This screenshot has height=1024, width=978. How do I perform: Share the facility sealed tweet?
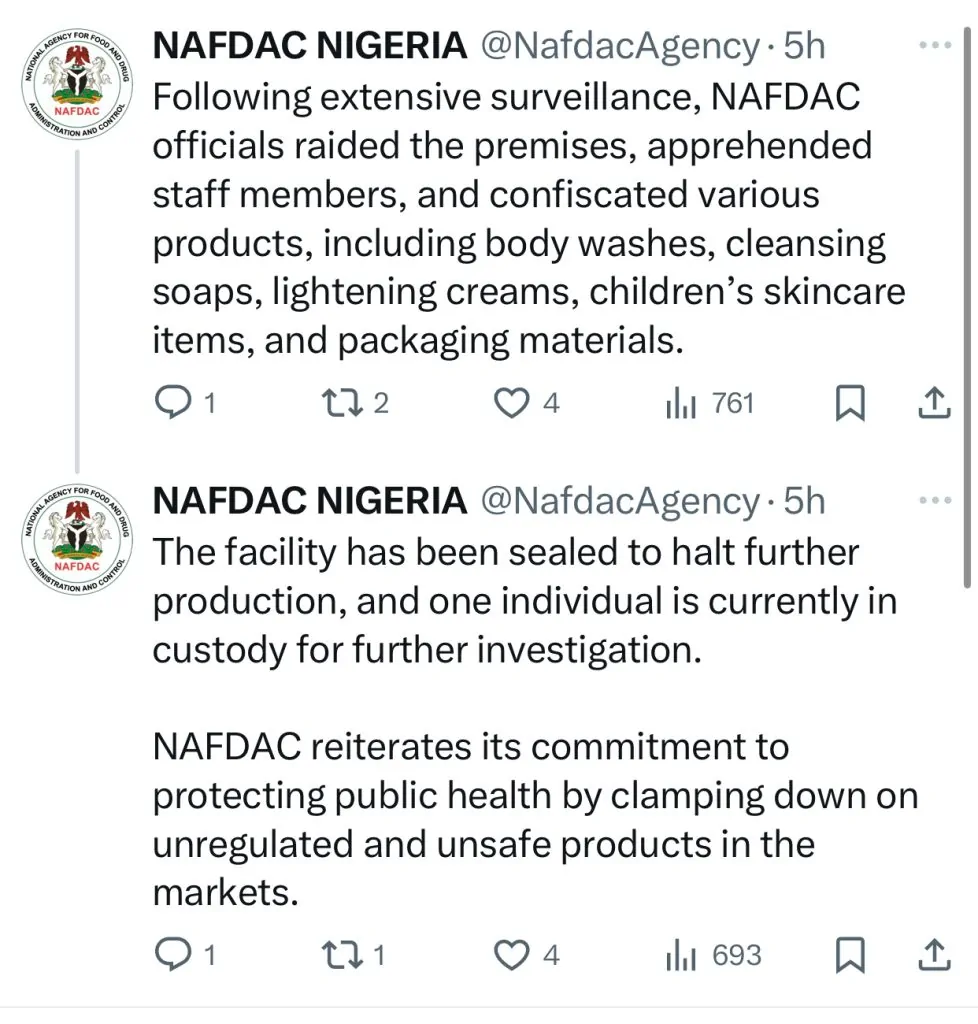[x=932, y=955]
